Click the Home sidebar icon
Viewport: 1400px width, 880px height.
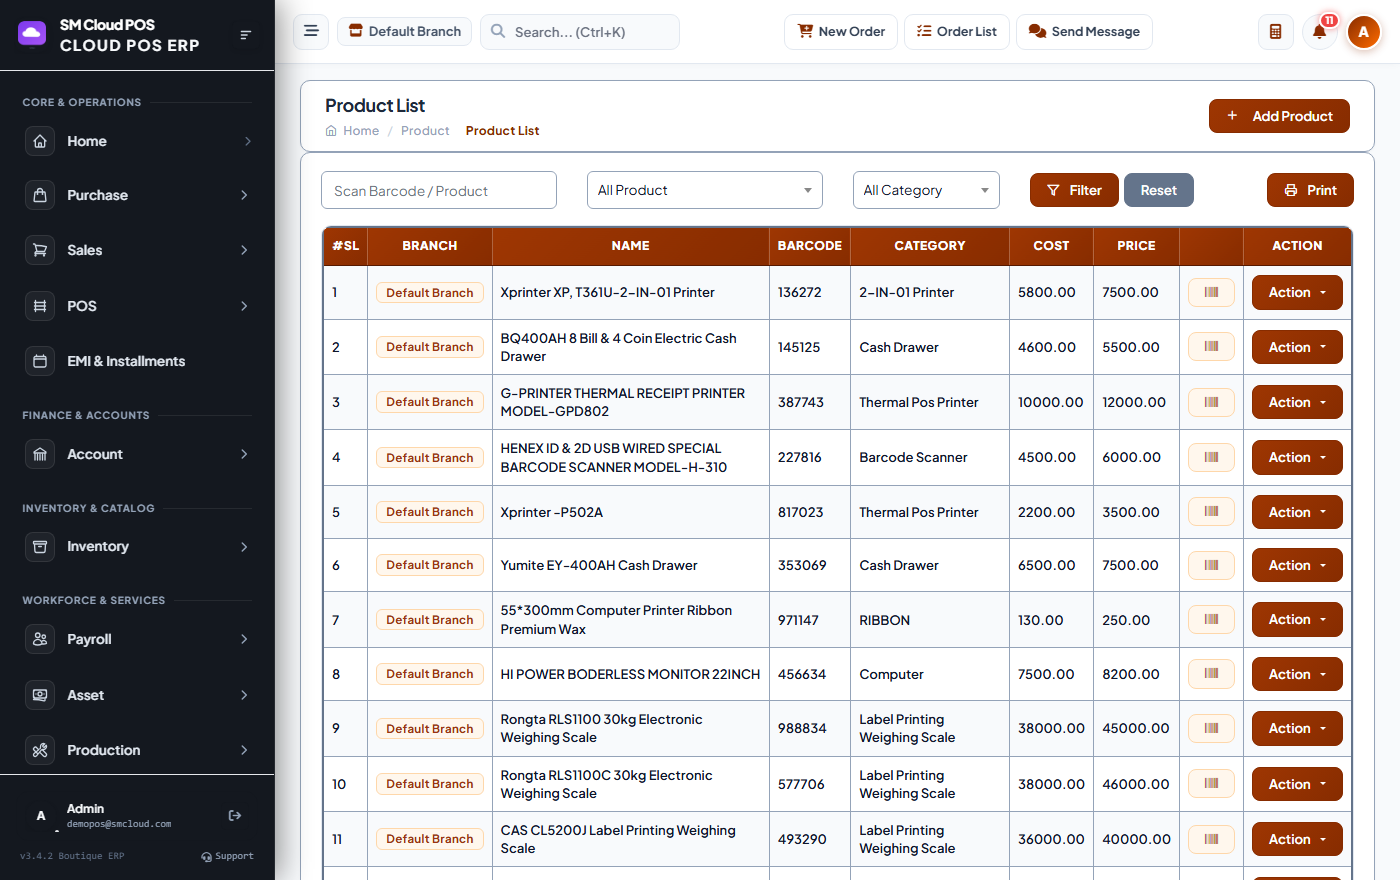(x=40, y=141)
